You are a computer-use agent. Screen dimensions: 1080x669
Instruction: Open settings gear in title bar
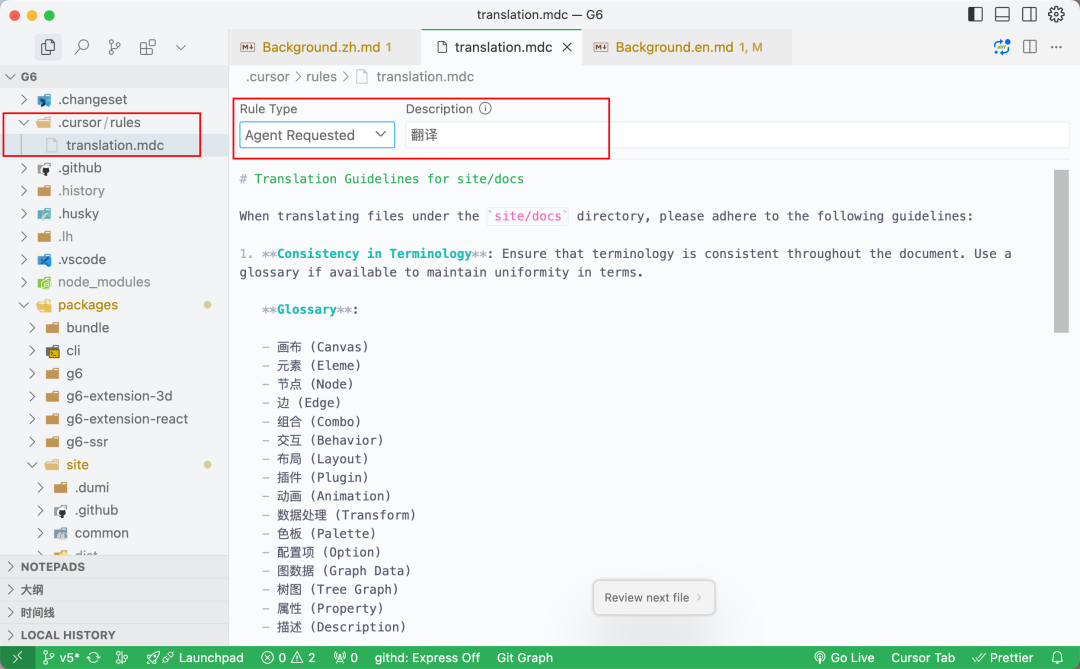pyautogui.click(x=1056, y=14)
